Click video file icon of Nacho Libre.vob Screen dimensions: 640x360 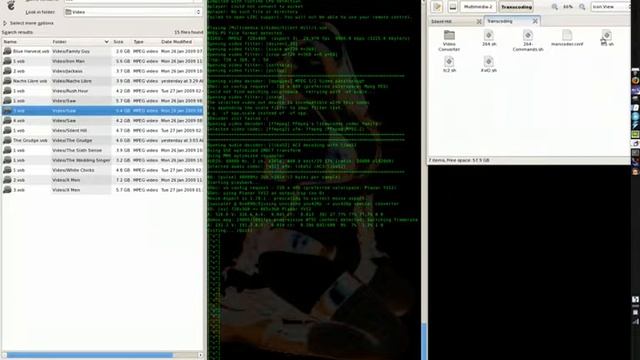pyautogui.click(x=7, y=81)
